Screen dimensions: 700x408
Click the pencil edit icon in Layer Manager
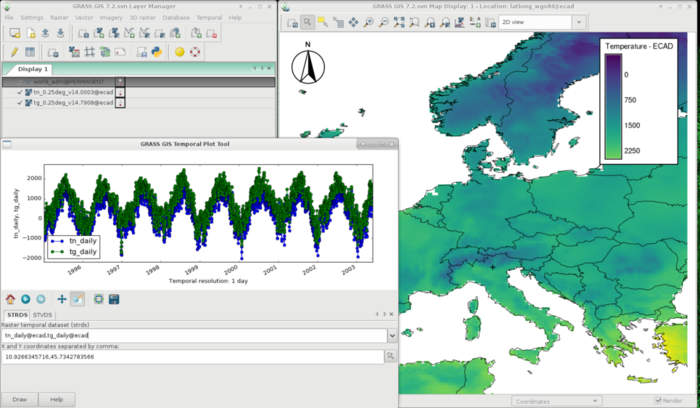14,52
